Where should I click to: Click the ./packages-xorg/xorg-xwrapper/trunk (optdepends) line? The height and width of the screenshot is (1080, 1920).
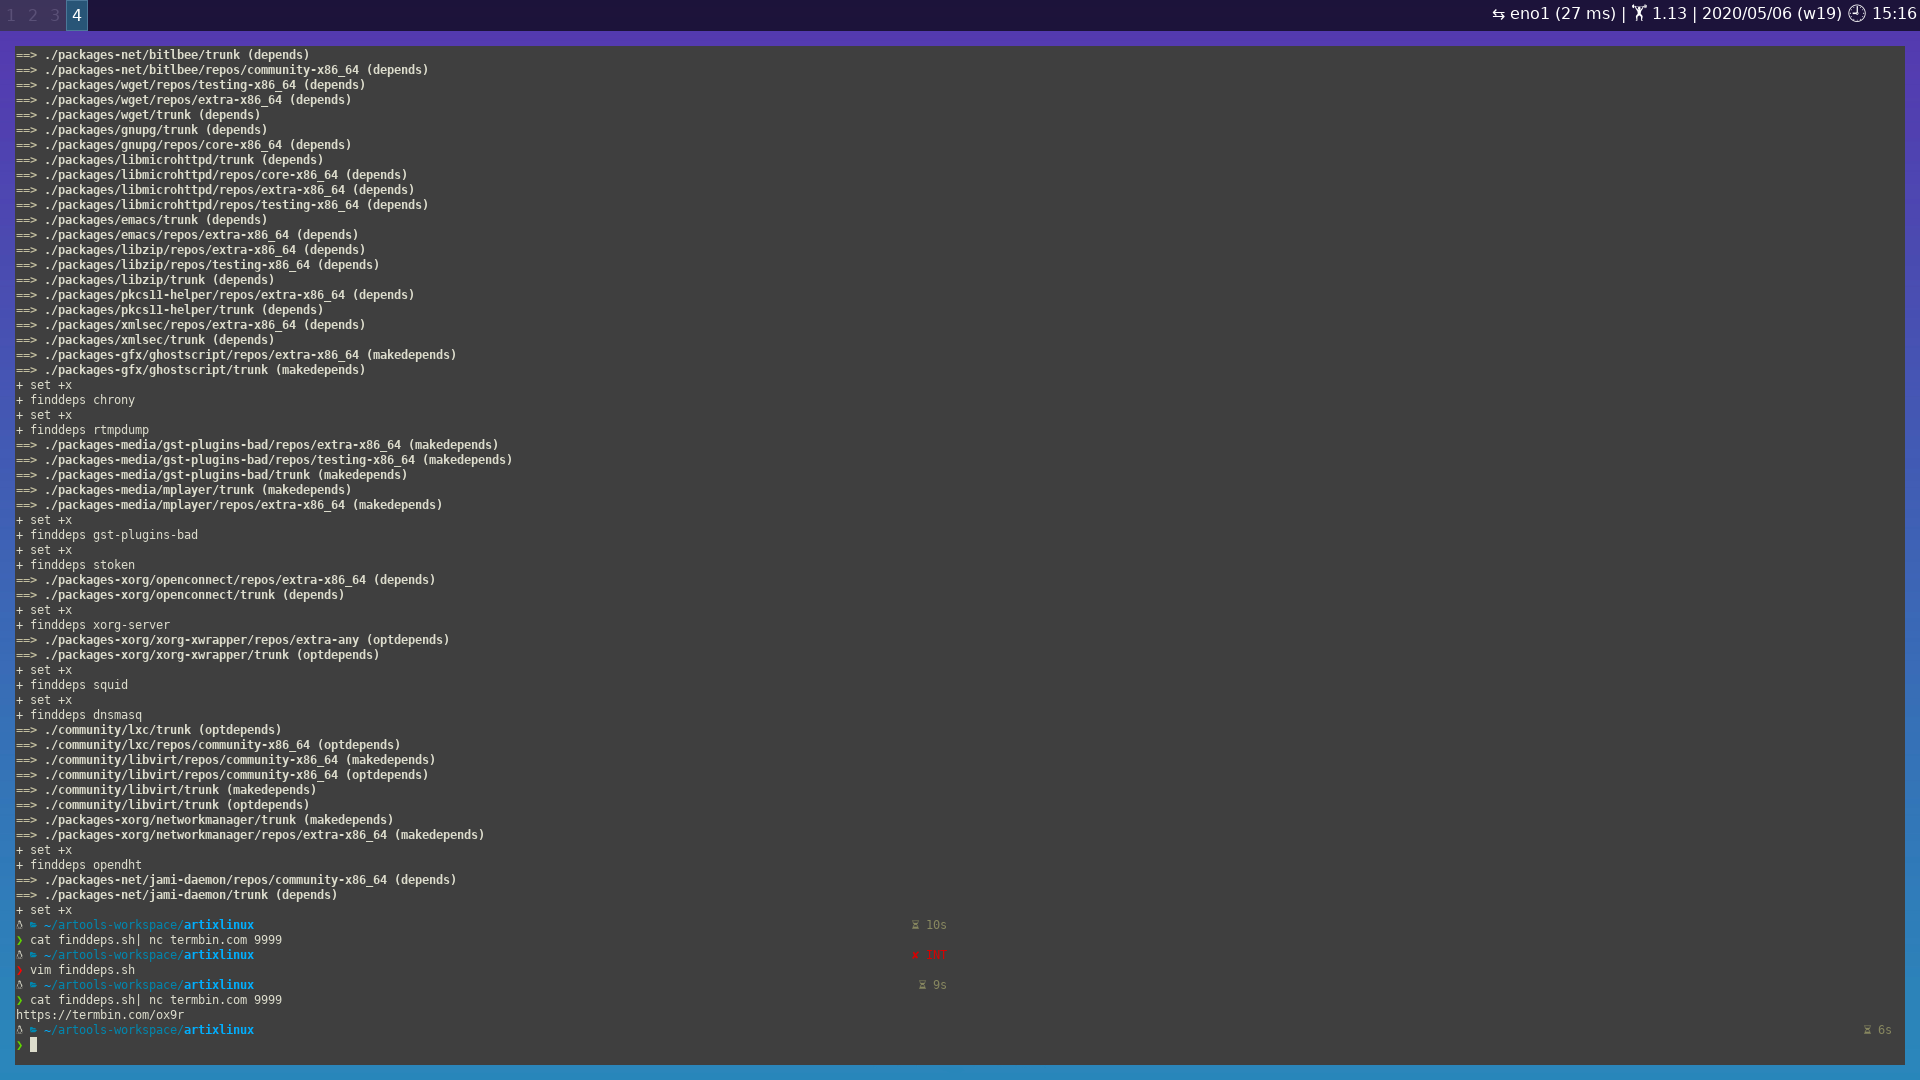(x=198, y=655)
